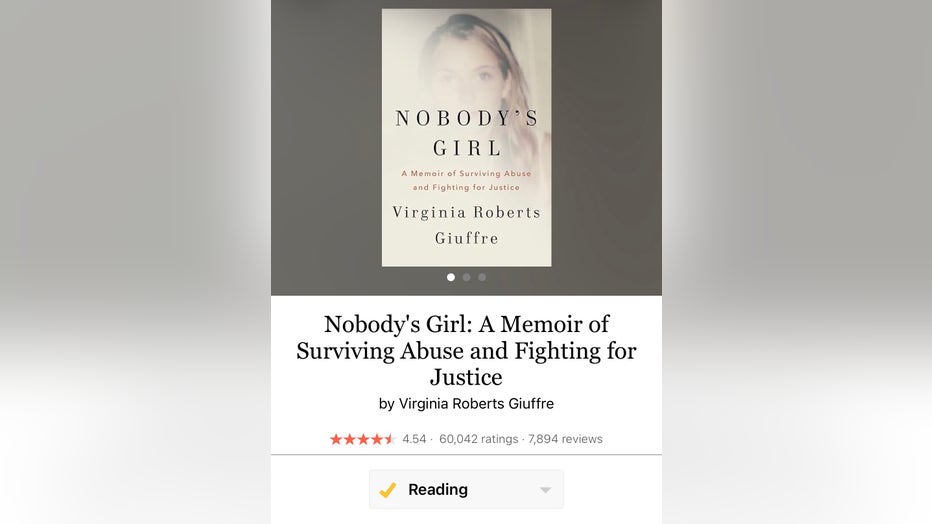Select the second rating star
The width and height of the screenshot is (932, 524).
click(x=350, y=439)
